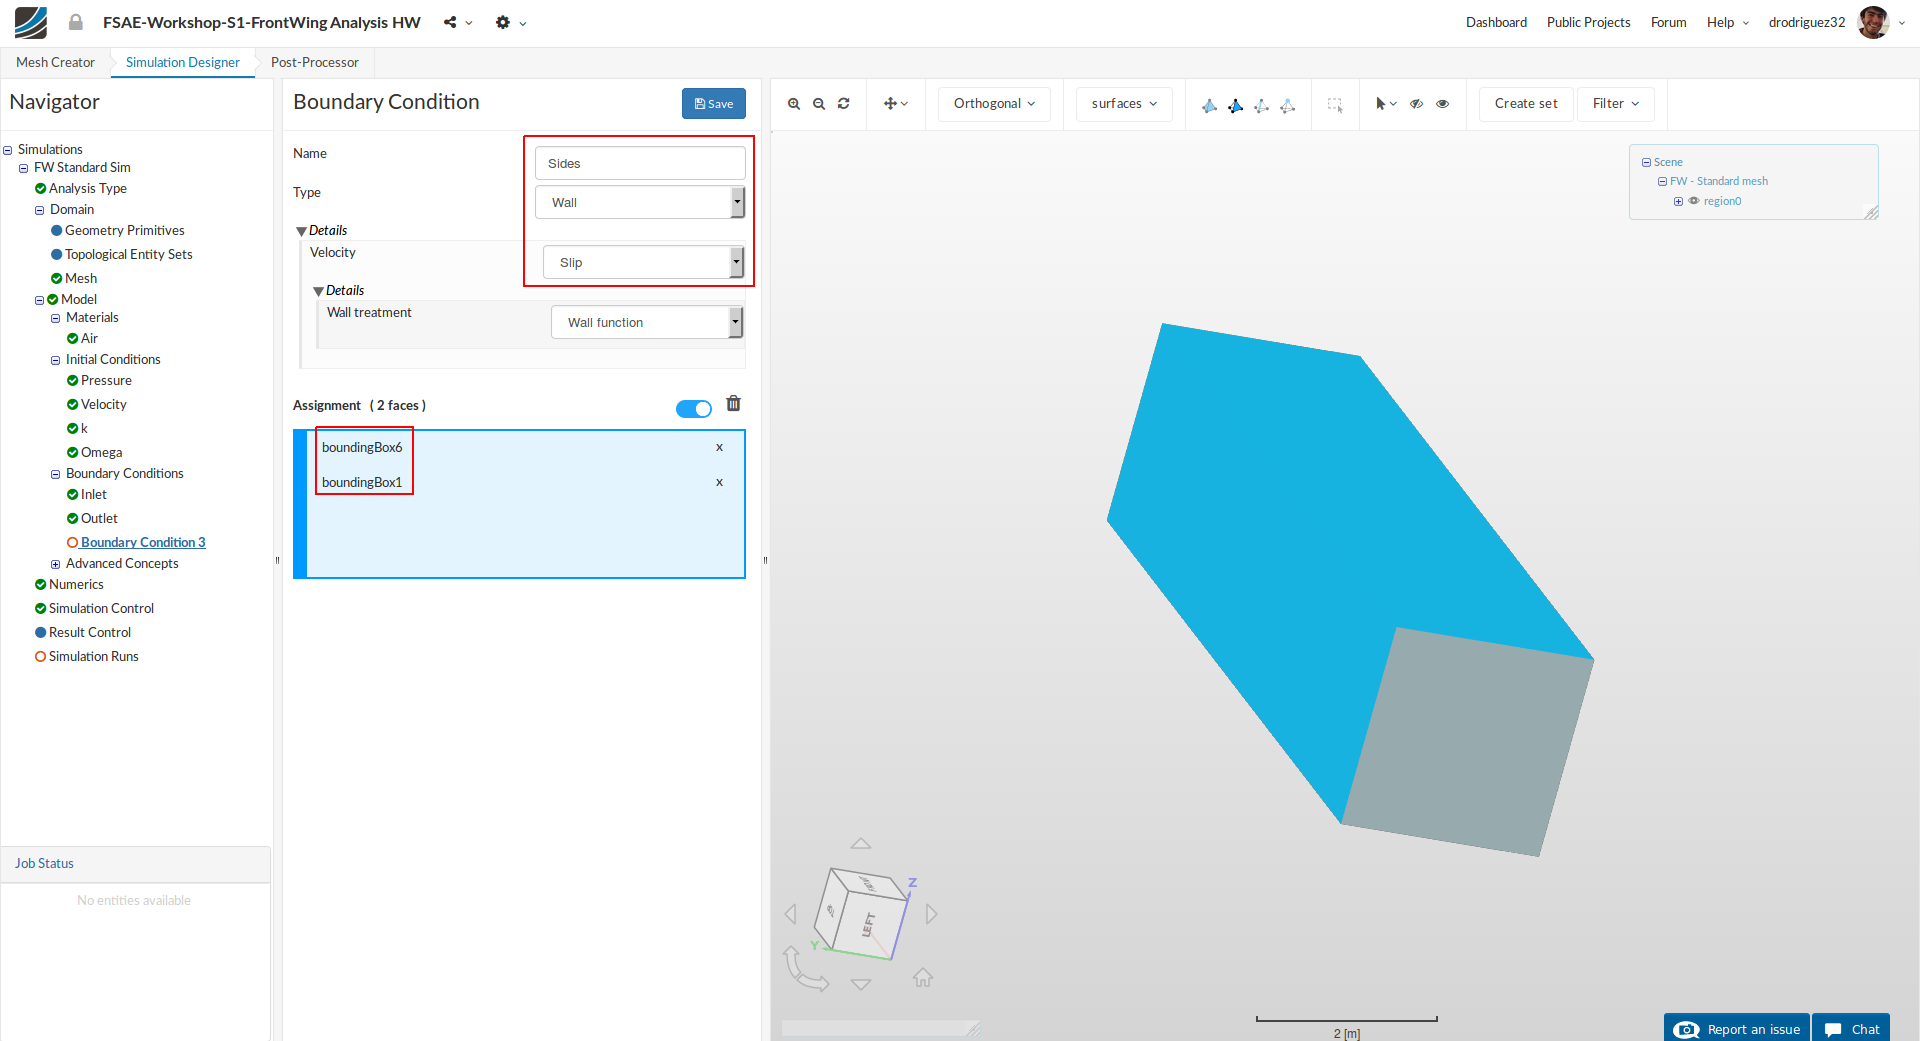
Task: Collapse the Details section under Velocity
Action: point(319,291)
